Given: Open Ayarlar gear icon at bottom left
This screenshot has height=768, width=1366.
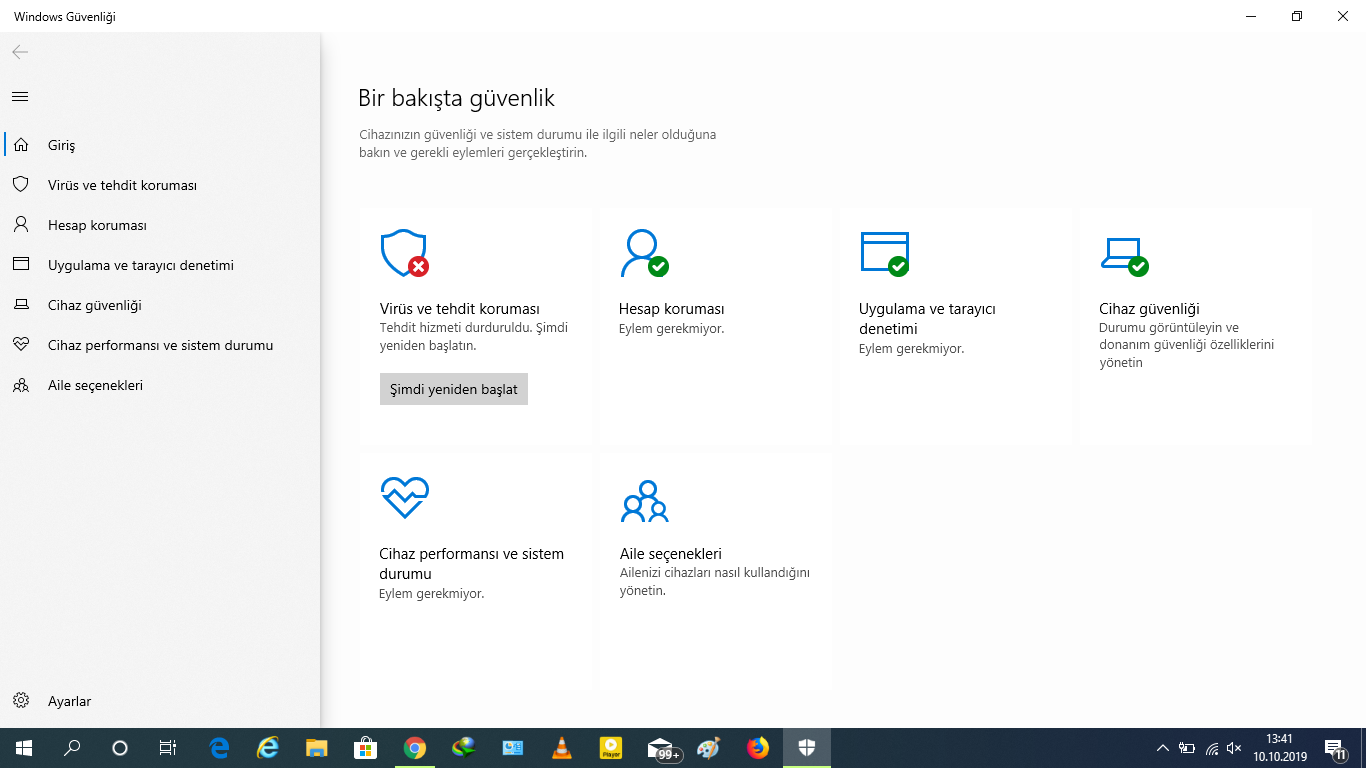Looking at the screenshot, I should pyautogui.click(x=21, y=701).
